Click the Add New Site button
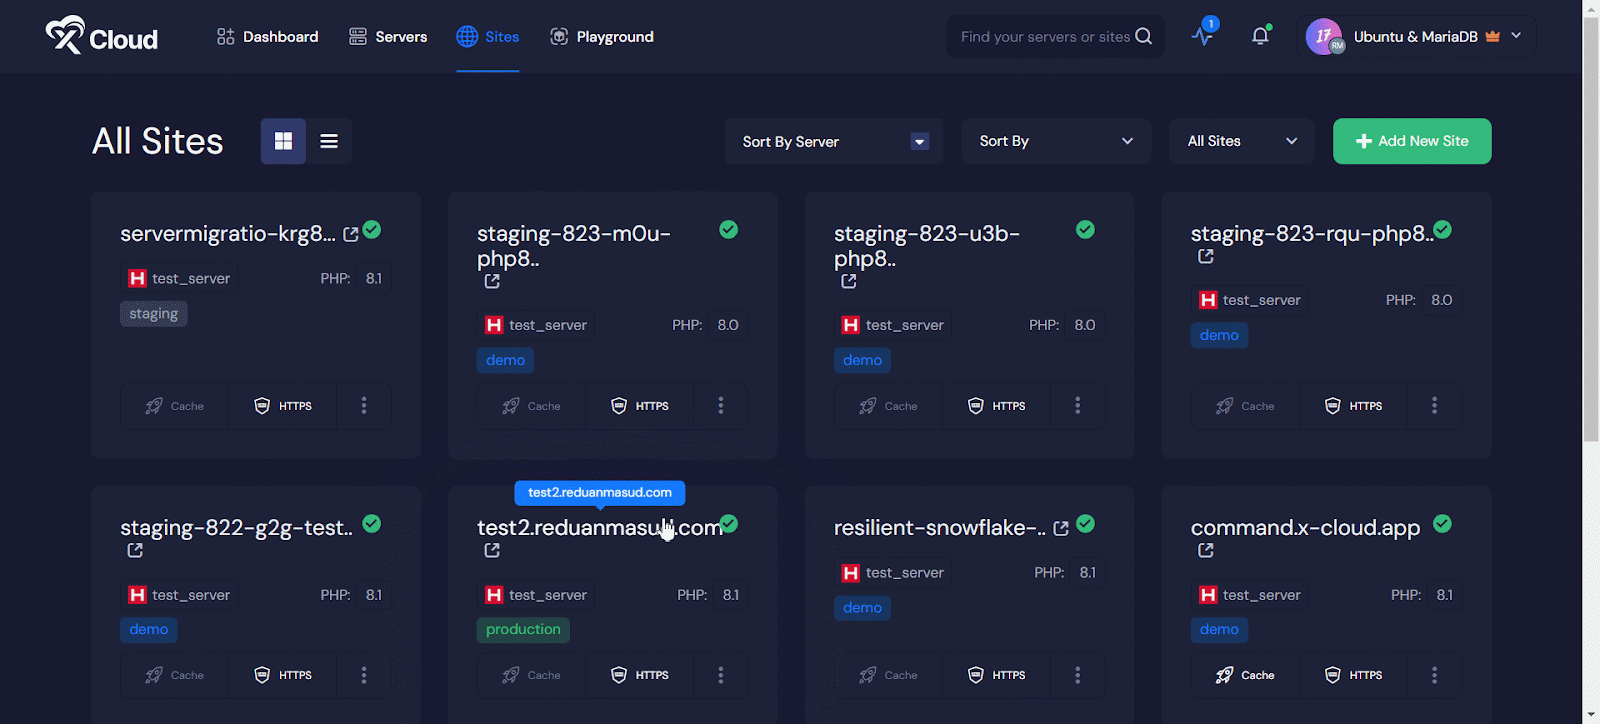 pyautogui.click(x=1411, y=141)
